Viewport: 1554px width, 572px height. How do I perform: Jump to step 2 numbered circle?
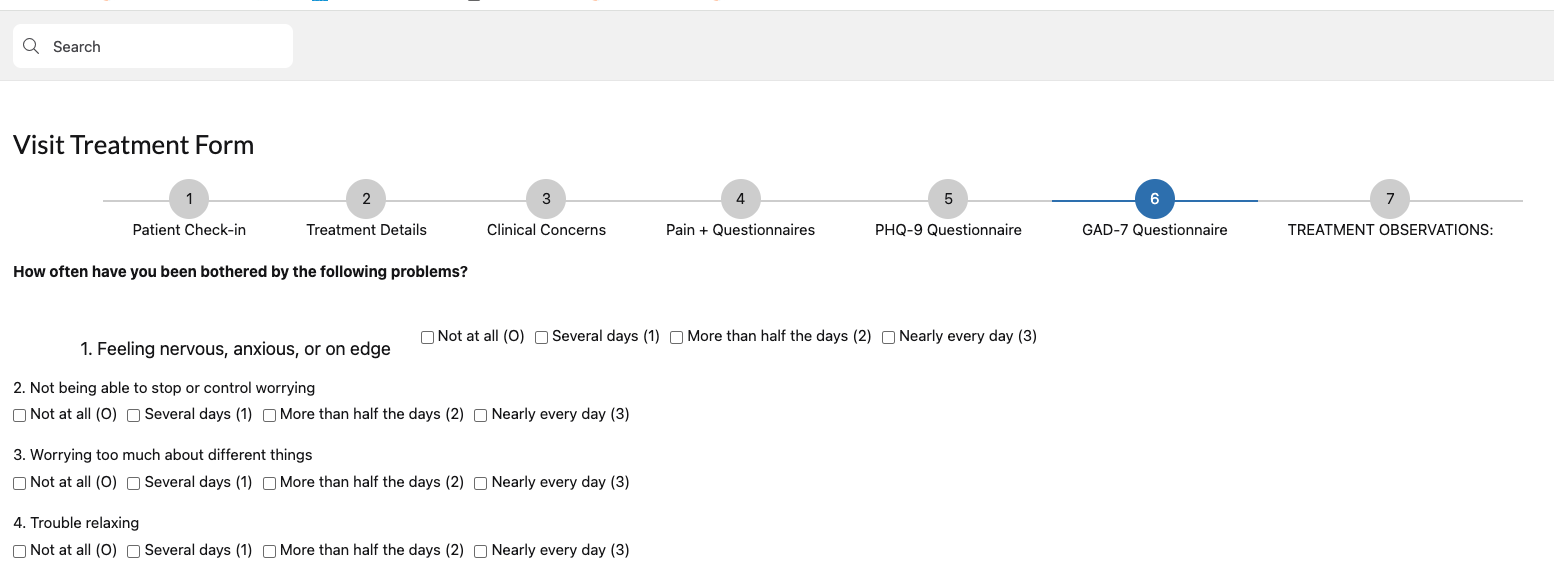[x=366, y=199]
